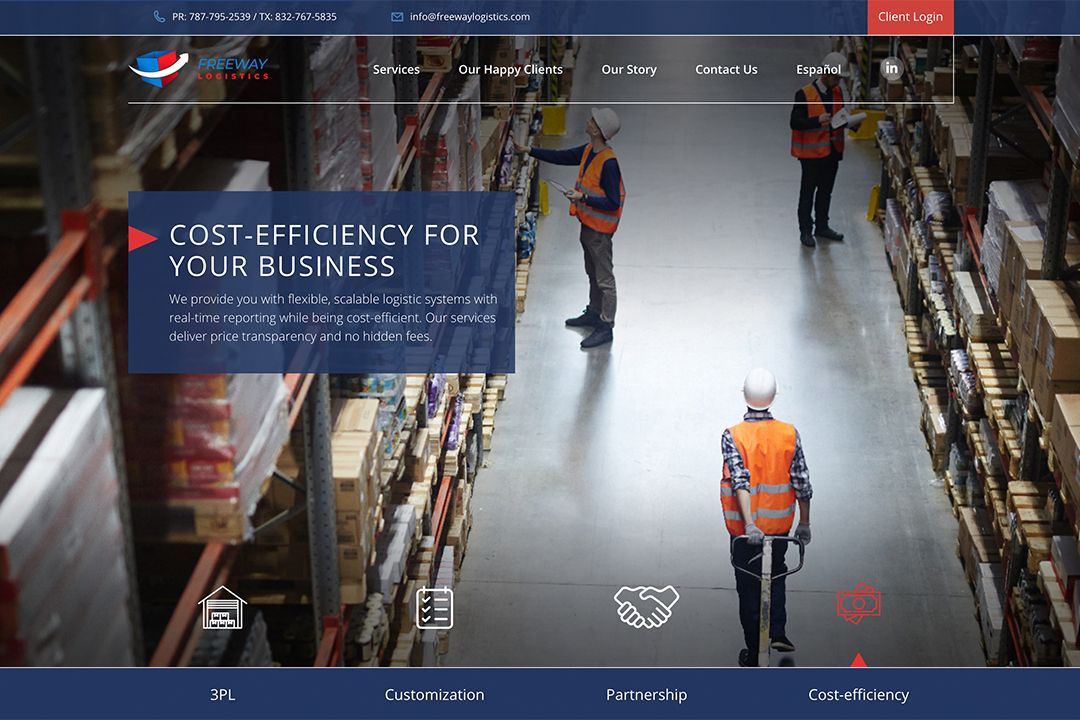
Task: Open the Our Happy Clients menu
Action: pyautogui.click(x=511, y=69)
